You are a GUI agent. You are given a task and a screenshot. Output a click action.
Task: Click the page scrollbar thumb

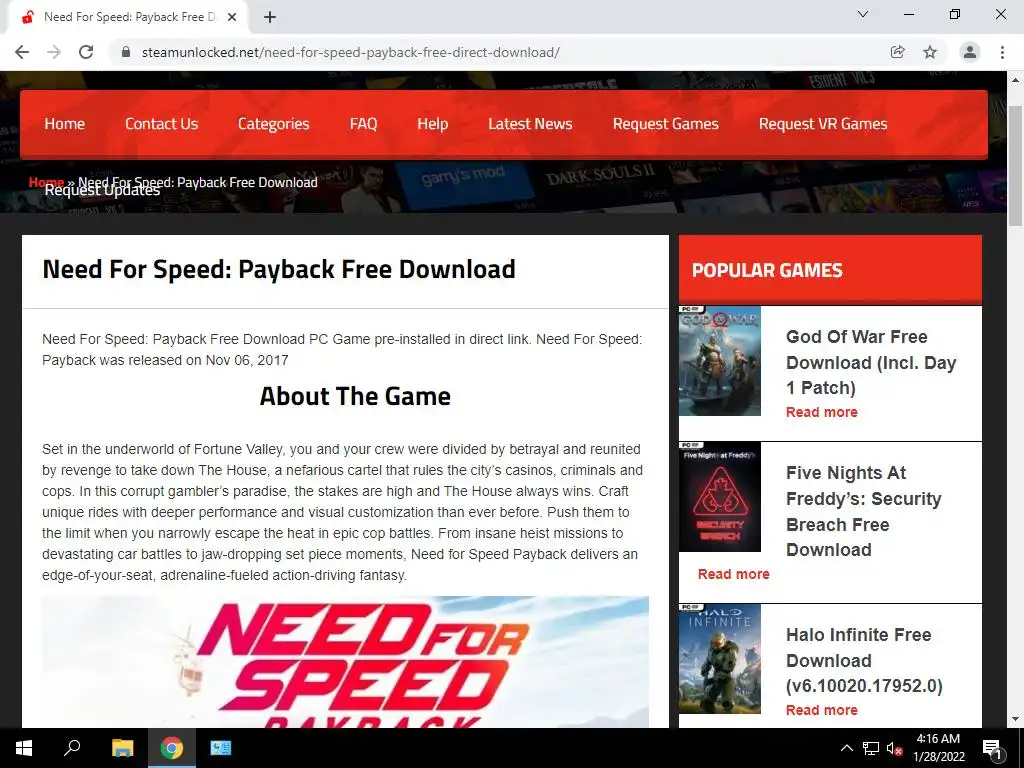pos(1016,165)
